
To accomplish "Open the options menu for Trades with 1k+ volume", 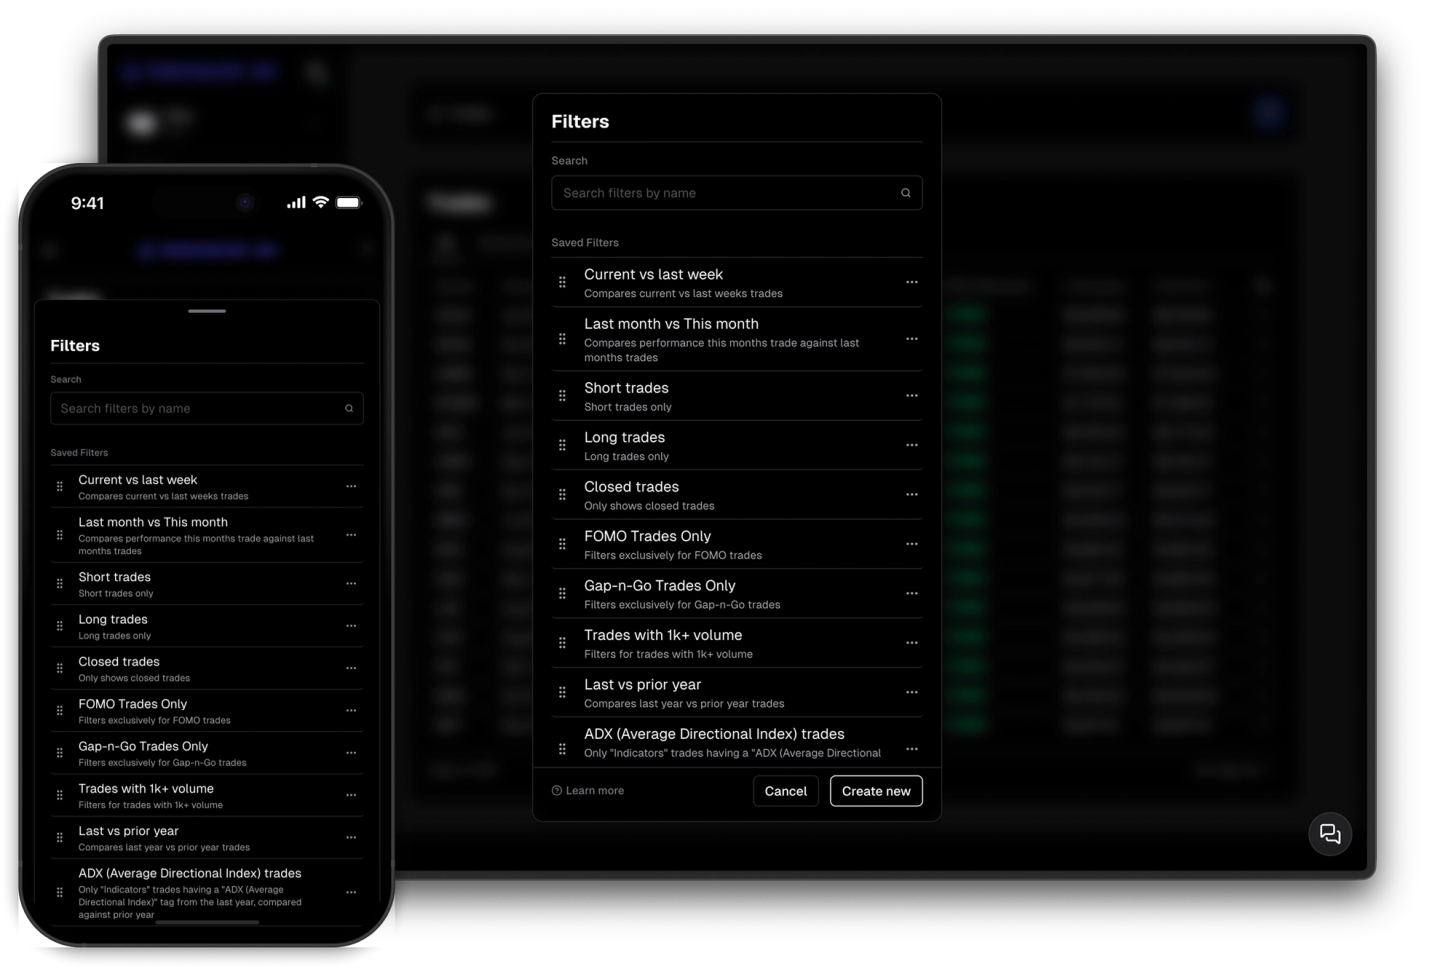I will click(911, 642).
